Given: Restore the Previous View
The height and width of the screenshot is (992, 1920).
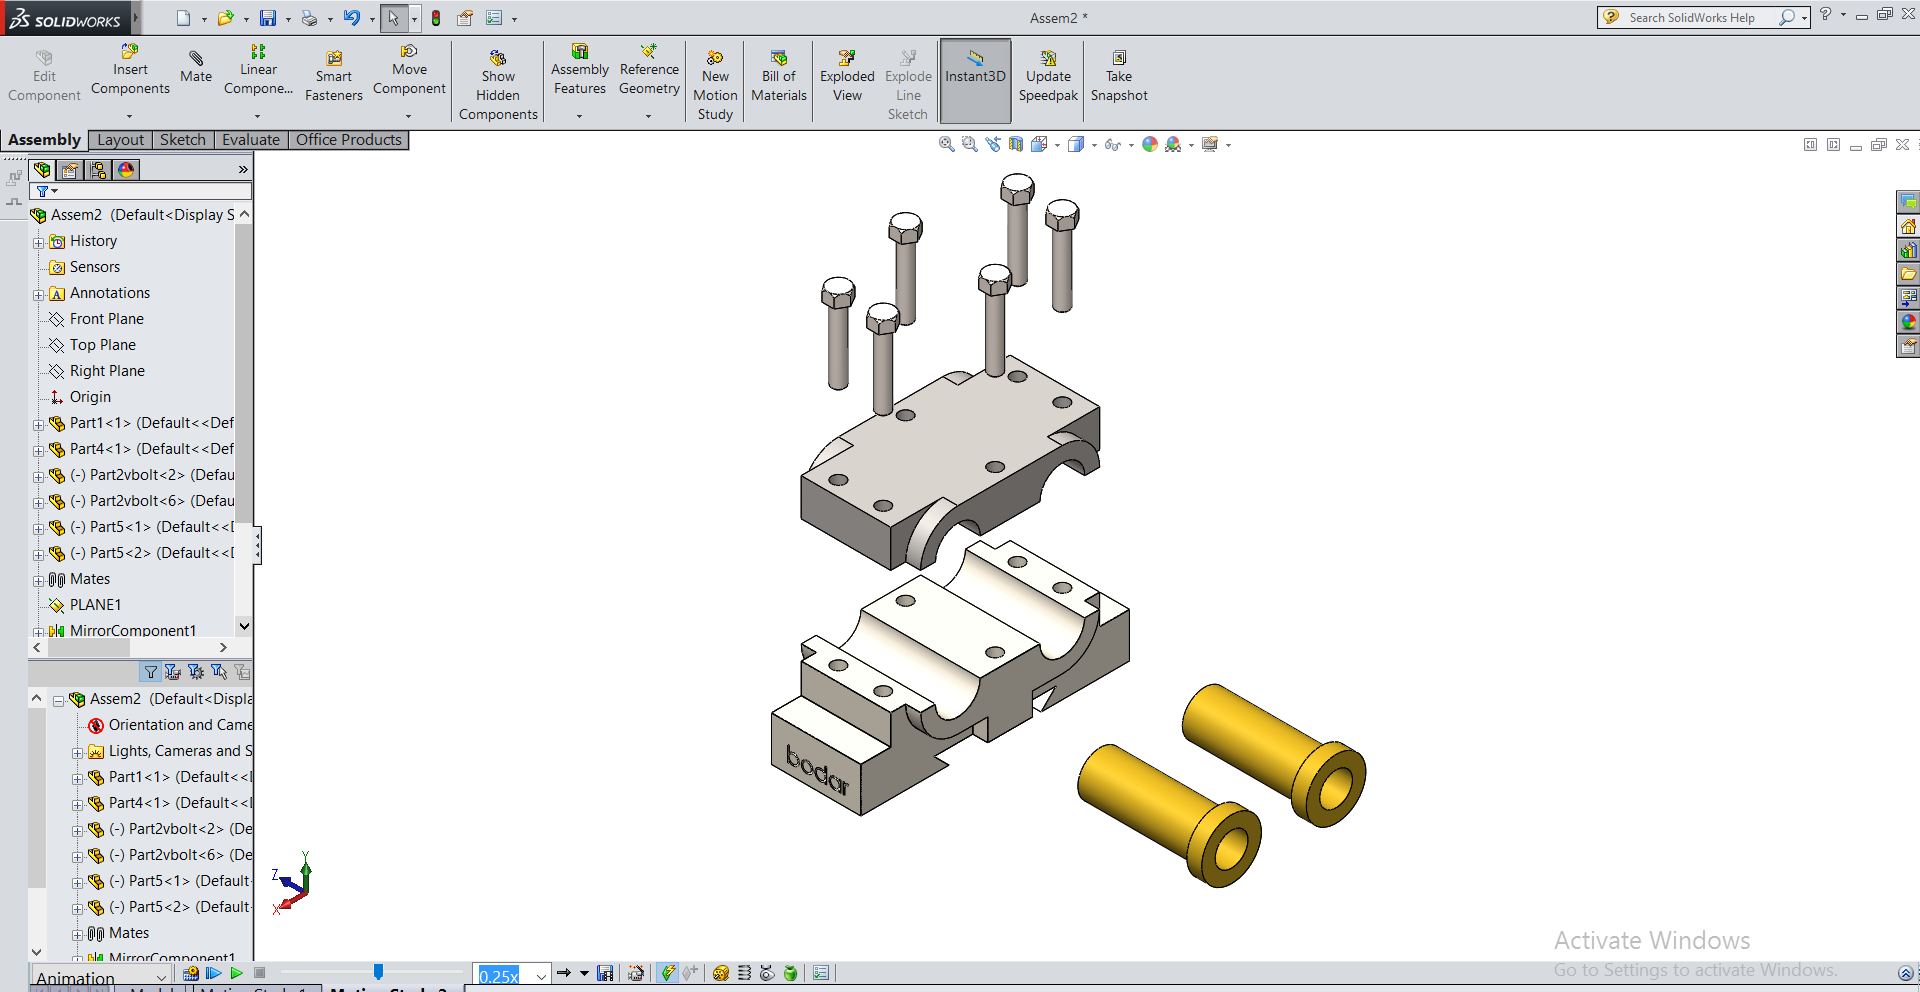Looking at the screenshot, I should pos(992,144).
